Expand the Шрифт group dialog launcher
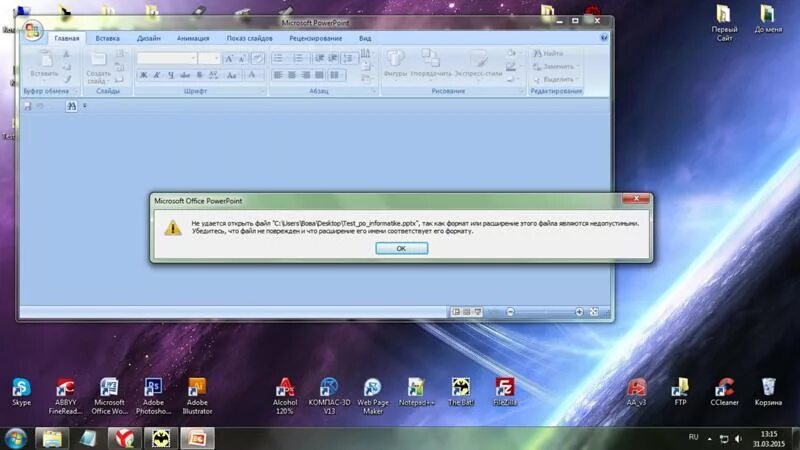The width and height of the screenshot is (800, 450). (263, 91)
